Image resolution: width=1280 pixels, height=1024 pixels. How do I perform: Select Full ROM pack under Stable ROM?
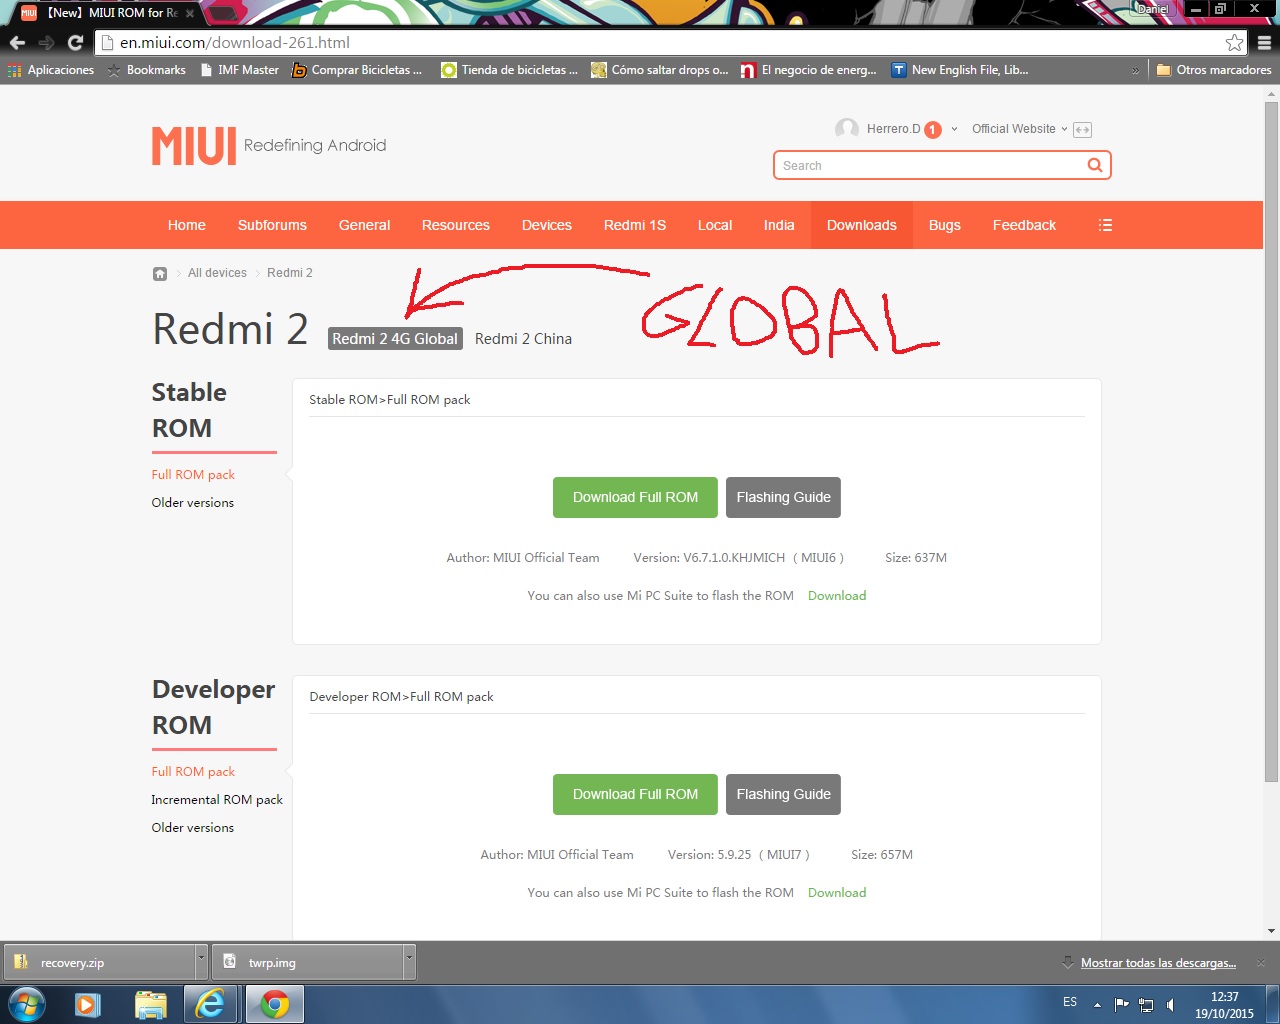(x=193, y=475)
